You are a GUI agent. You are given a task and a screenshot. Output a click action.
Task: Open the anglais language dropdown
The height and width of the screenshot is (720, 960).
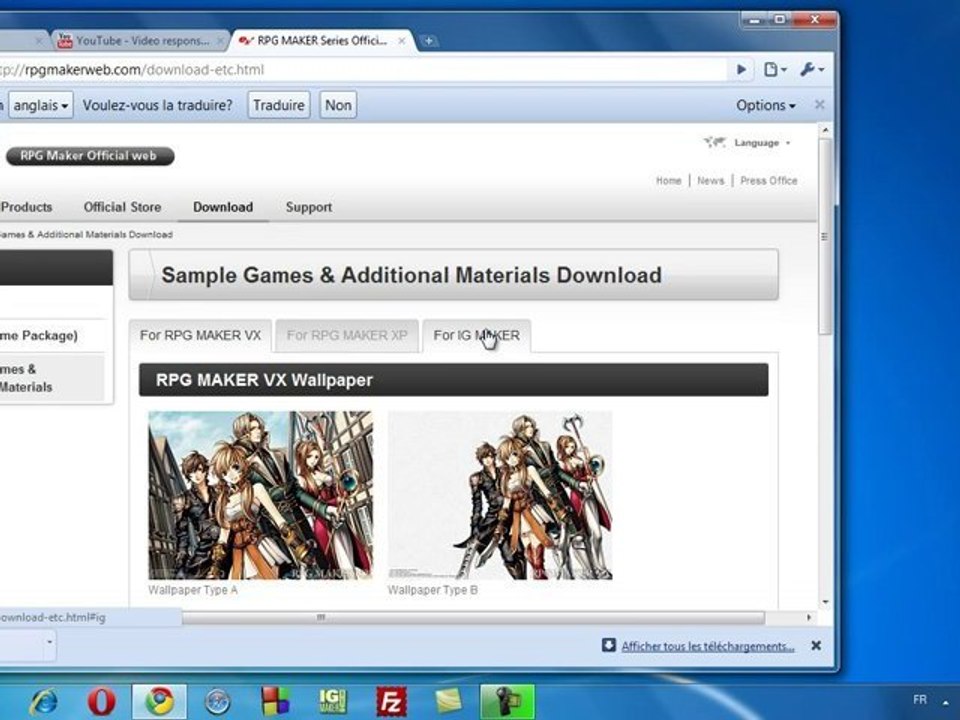pos(41,105)
